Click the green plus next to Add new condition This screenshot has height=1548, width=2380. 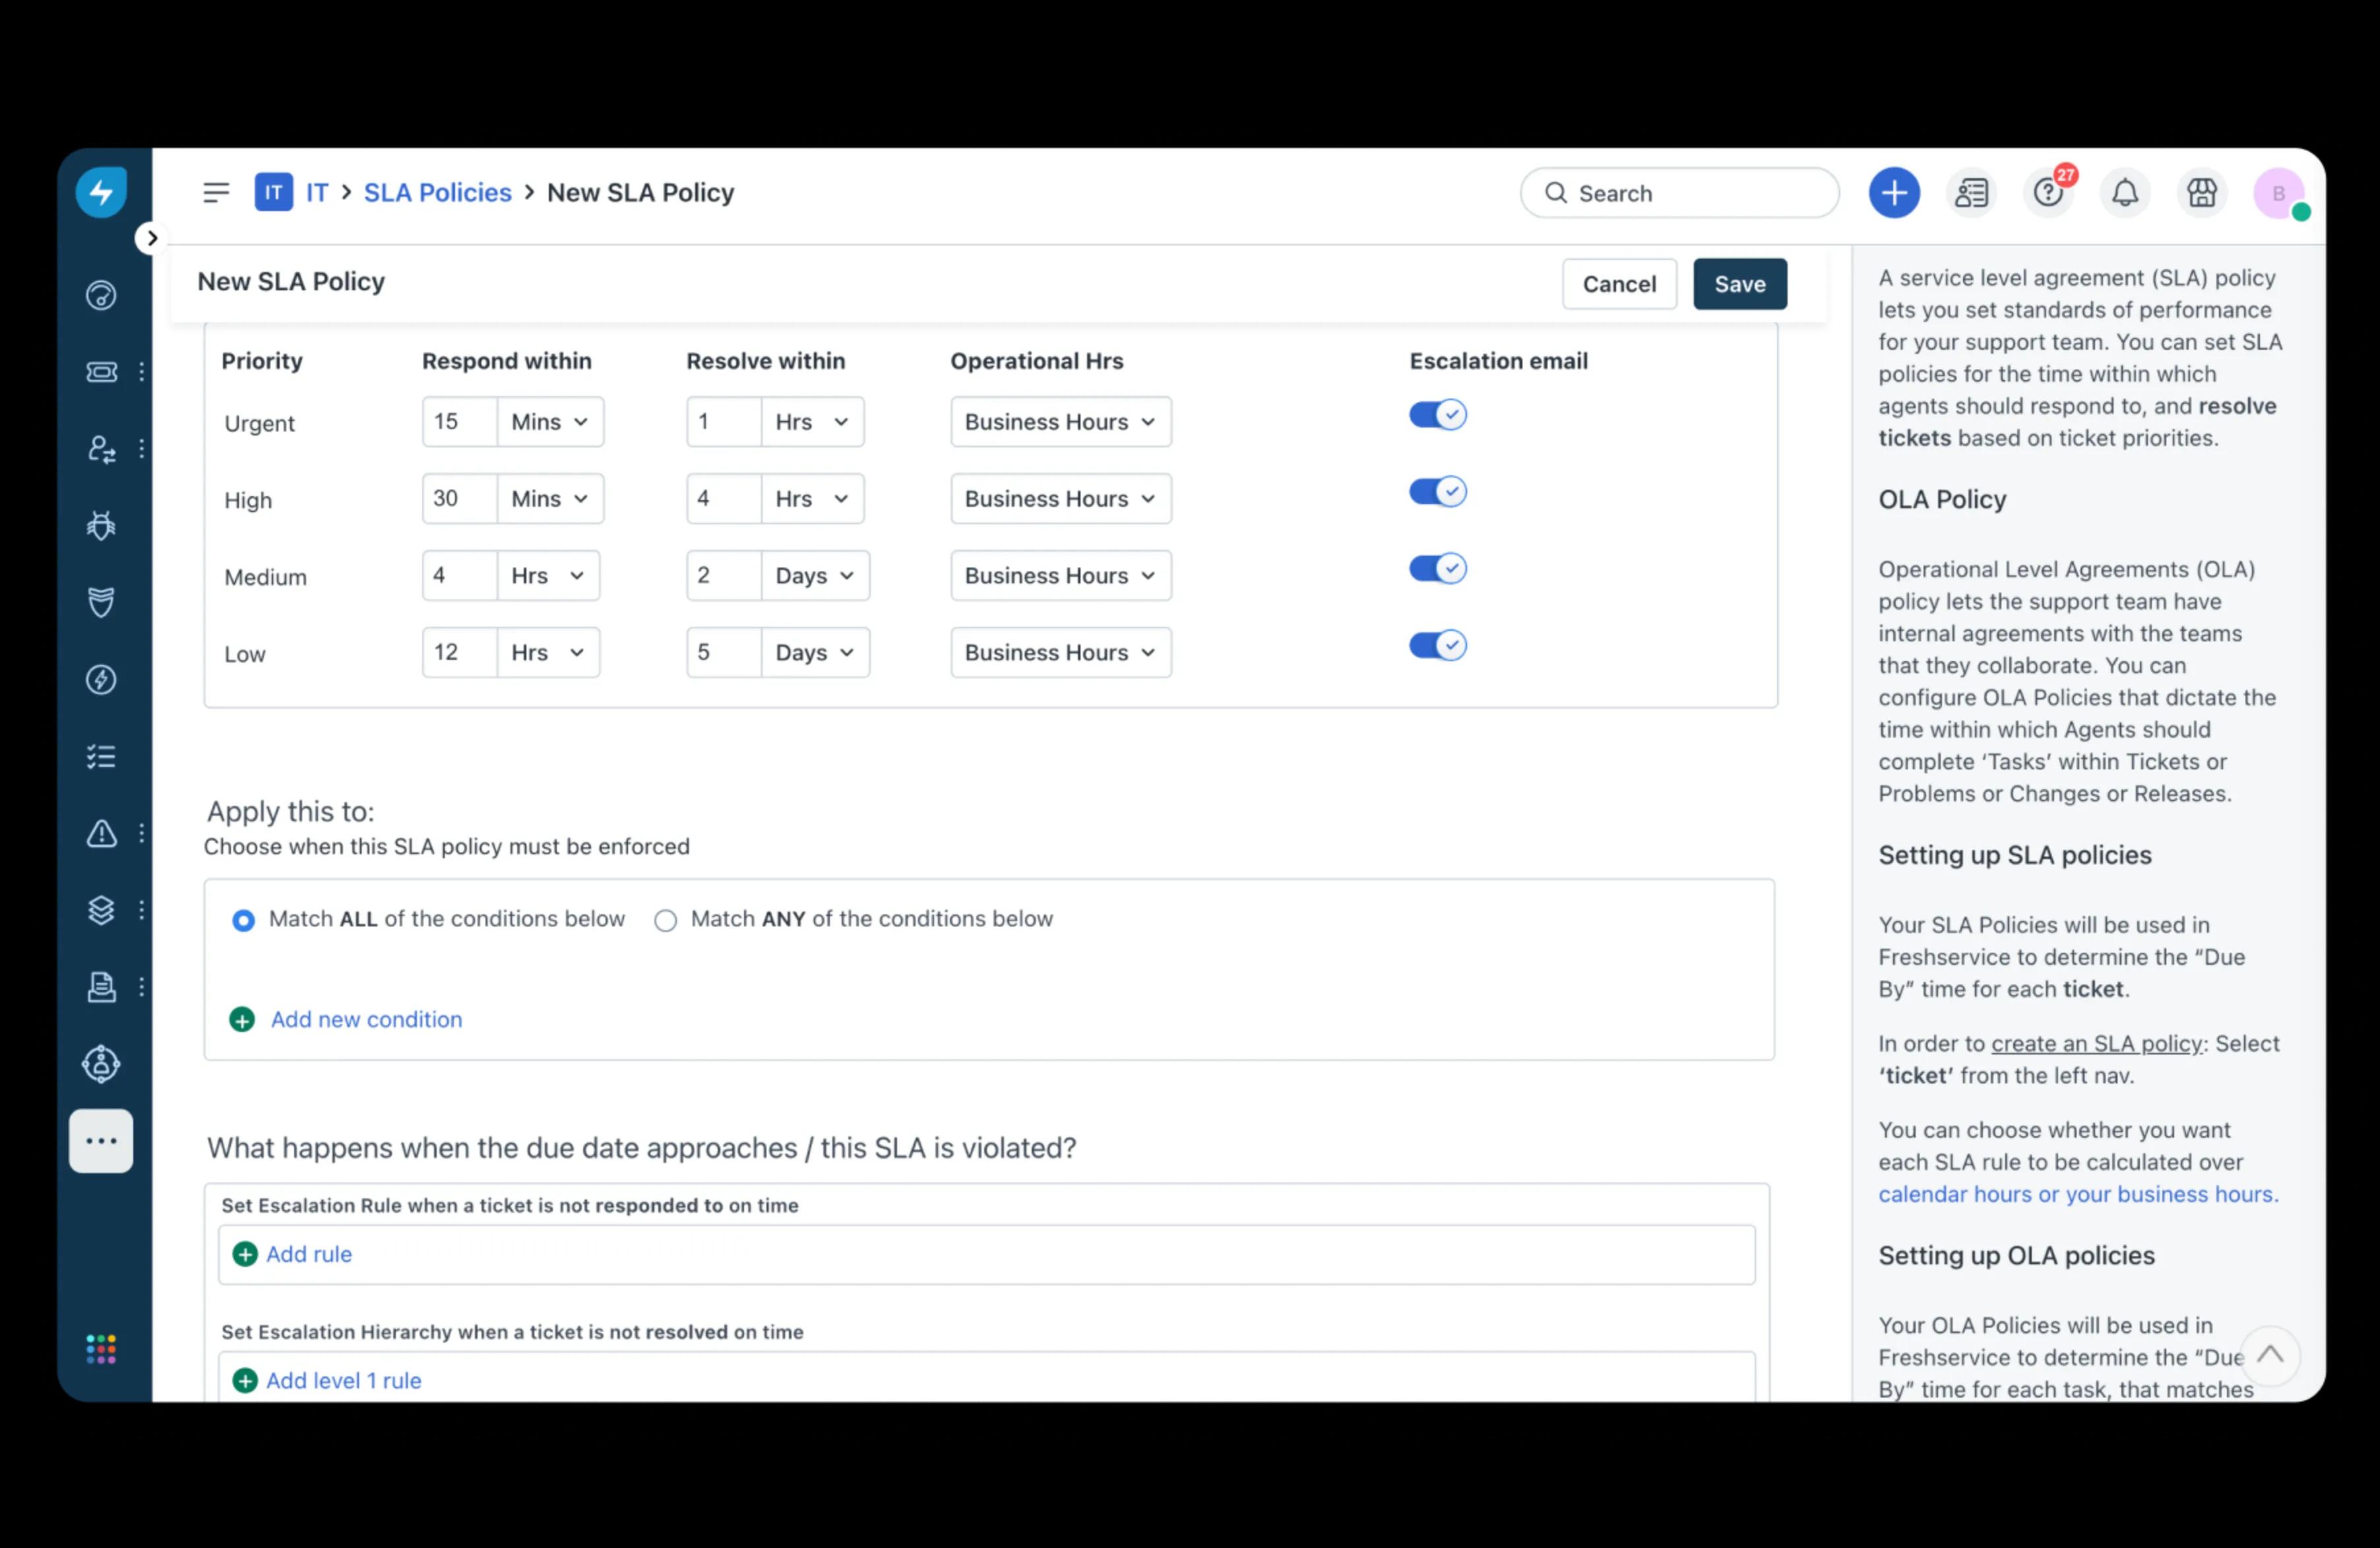[x=242, y=1019]
